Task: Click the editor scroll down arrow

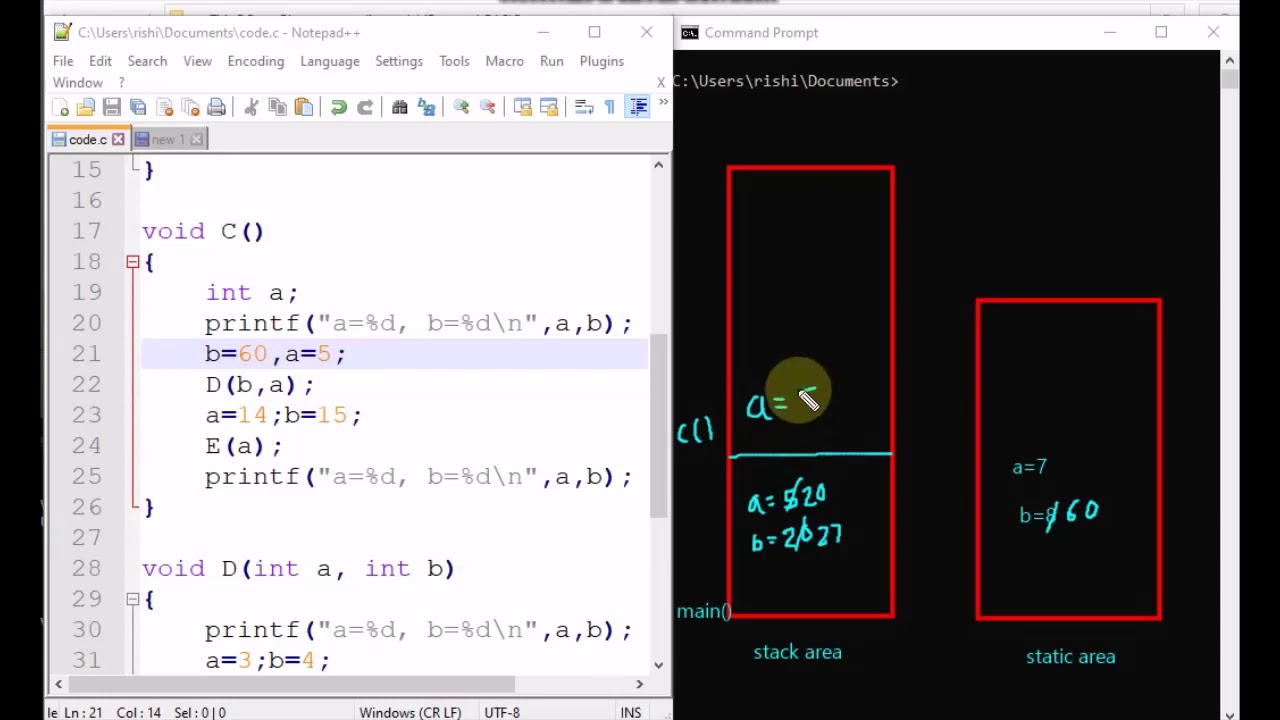Action: 658,664
